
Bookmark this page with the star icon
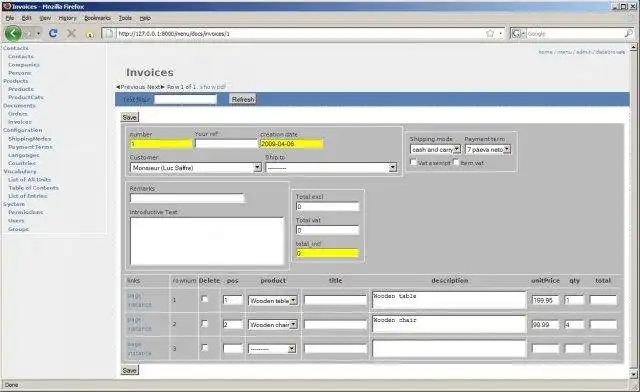(x=490, y=33)
